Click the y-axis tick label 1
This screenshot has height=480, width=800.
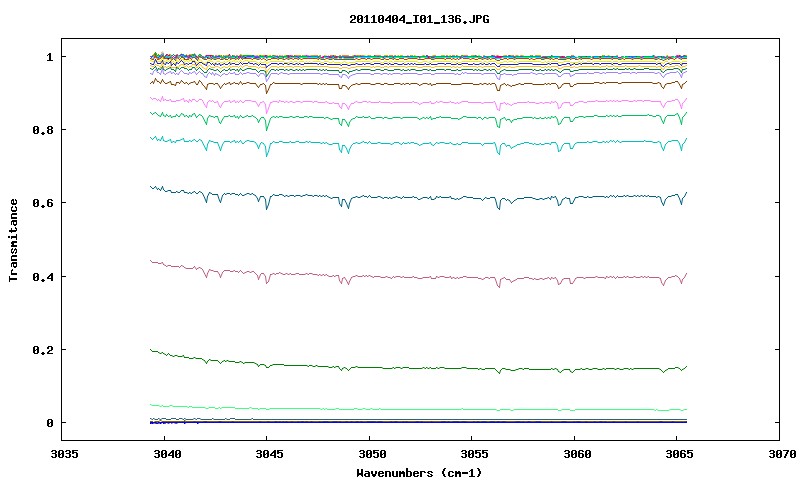point(49,57)
